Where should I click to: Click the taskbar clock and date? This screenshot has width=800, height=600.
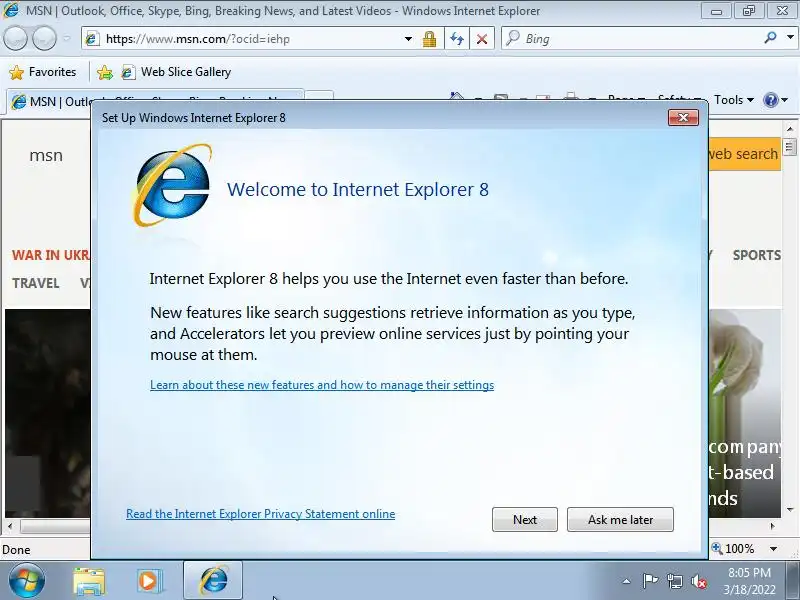pyautogui.click(x=749, y=581)
